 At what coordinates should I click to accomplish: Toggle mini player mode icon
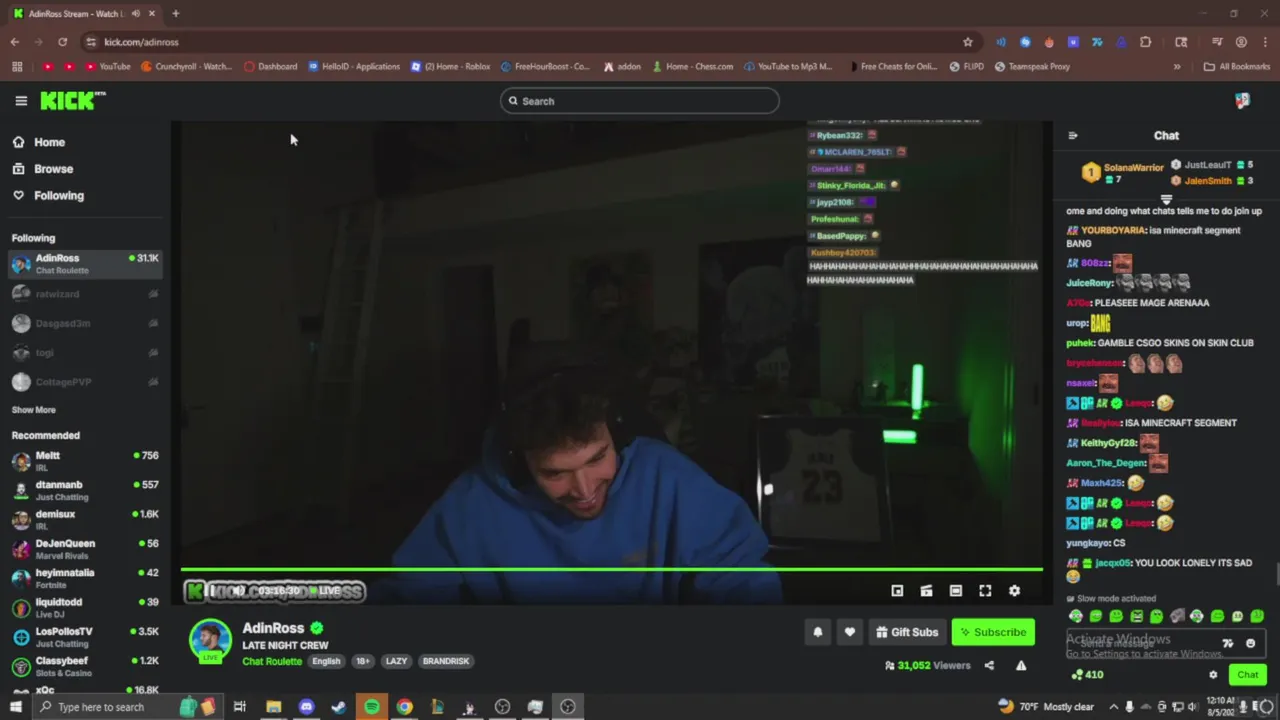897,591
